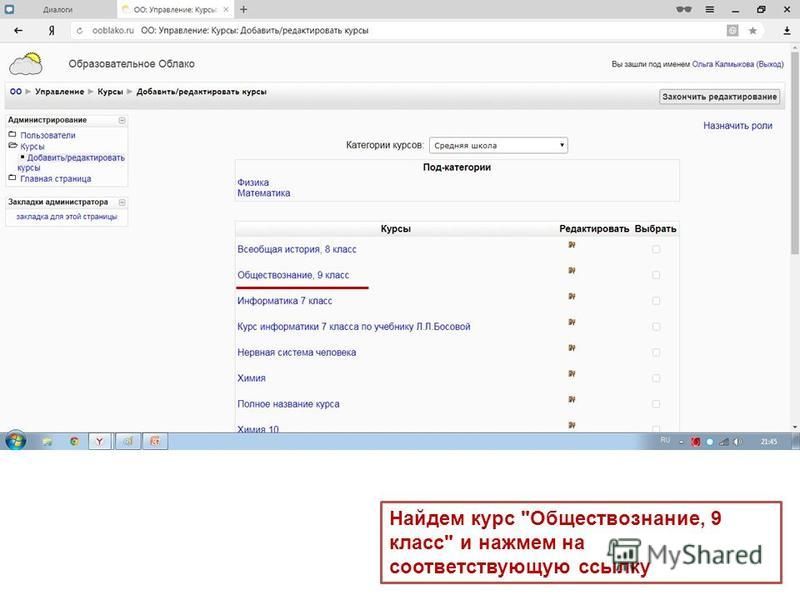
Task: Focus the browser address bar
Action: [398, 31]
